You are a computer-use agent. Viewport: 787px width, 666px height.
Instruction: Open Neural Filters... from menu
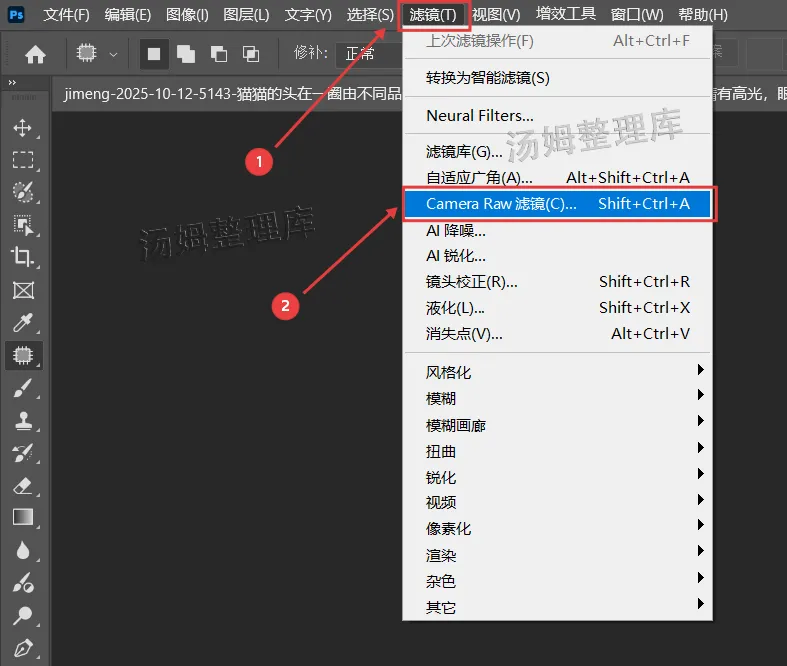pos(557,116)
